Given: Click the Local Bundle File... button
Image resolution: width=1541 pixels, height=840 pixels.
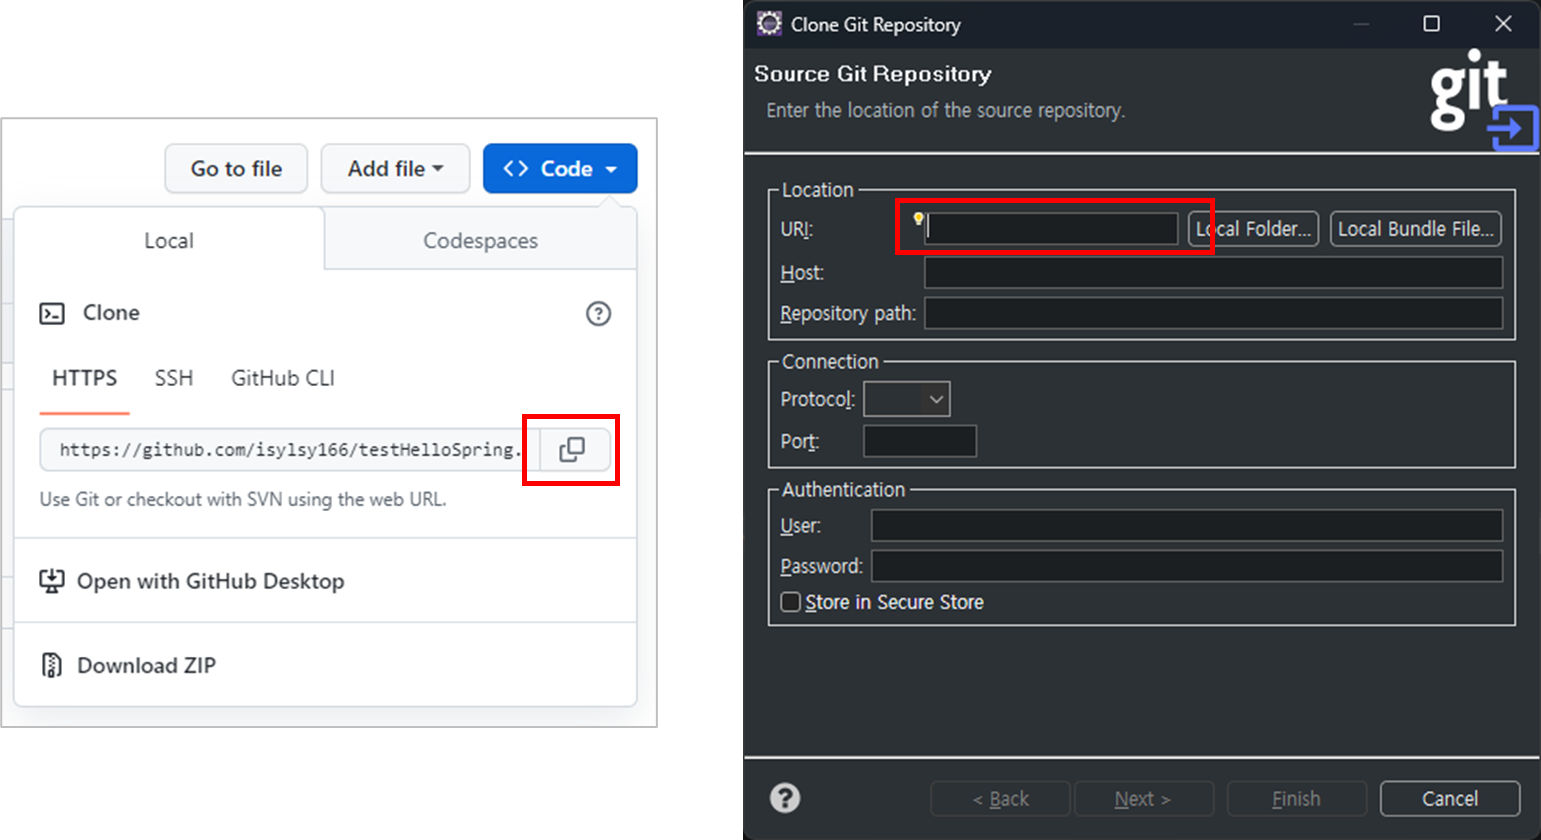Looking at the screenshot, I should (1416, 229).
